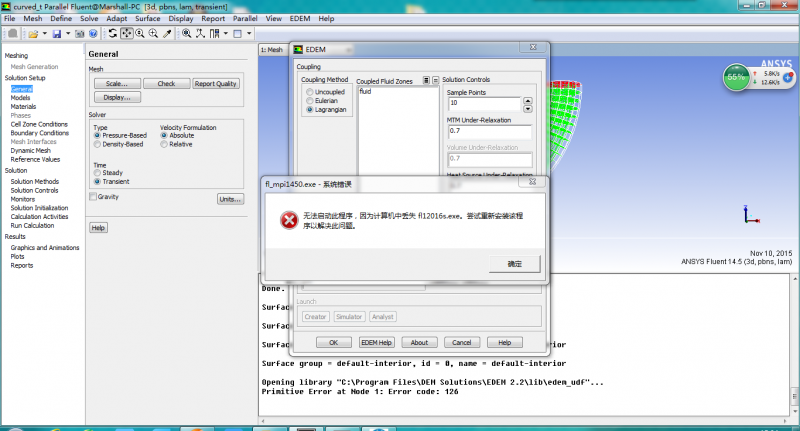Image resolution: width=800 pixels, height=431 pixels.
Task: Click the red error X icon in dialog
Action: coord(289,220)
